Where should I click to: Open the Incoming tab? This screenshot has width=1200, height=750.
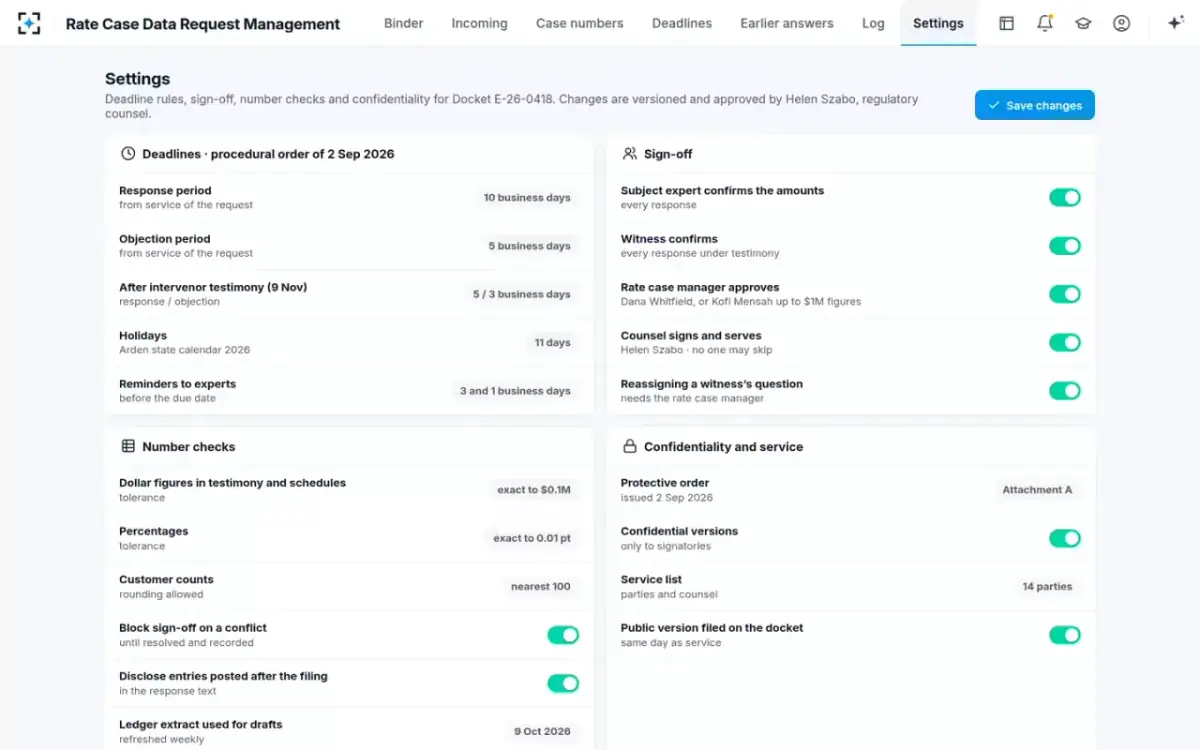tap(479, 23)
